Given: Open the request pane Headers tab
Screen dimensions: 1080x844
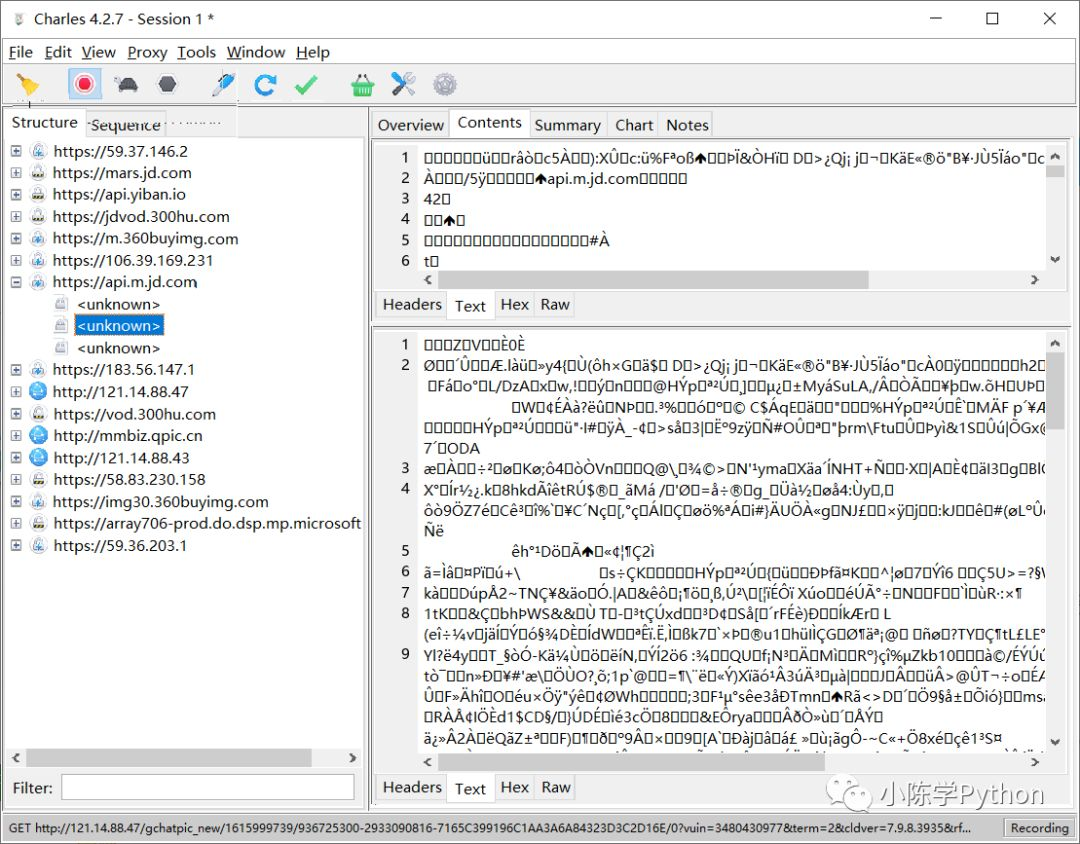Looking at the screenshot, I should (412, 305).
